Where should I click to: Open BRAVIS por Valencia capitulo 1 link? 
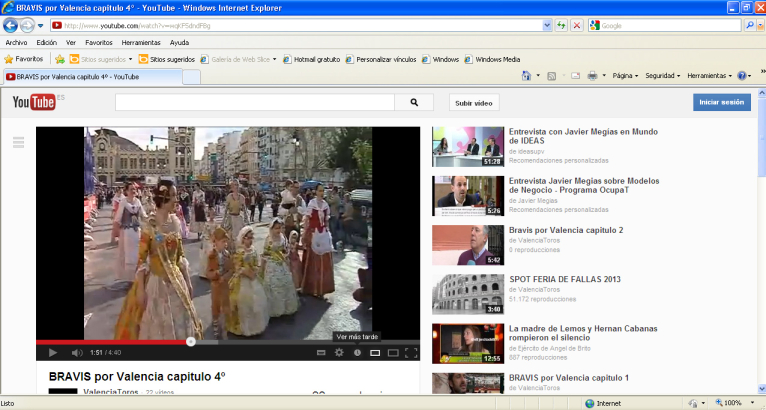[x=569, y=378]
